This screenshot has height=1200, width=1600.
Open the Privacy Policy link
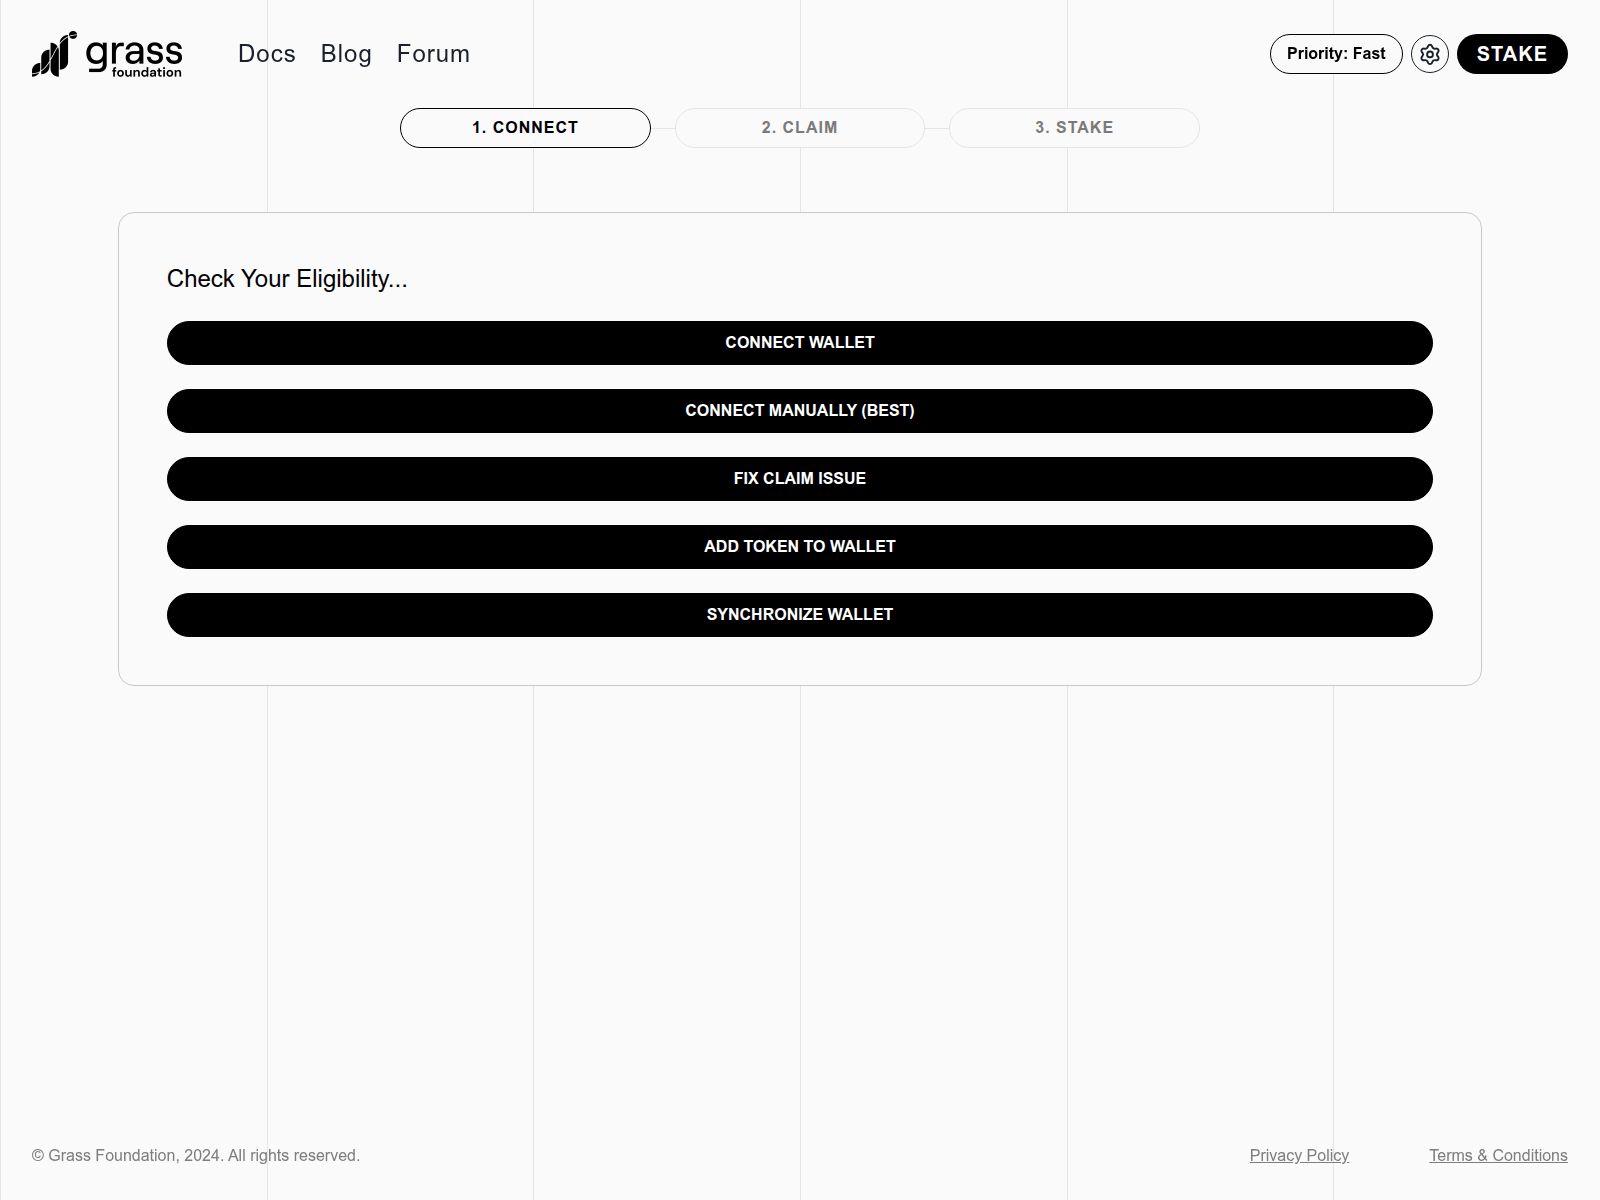pyautogui.click(x=1299, y=1155)
